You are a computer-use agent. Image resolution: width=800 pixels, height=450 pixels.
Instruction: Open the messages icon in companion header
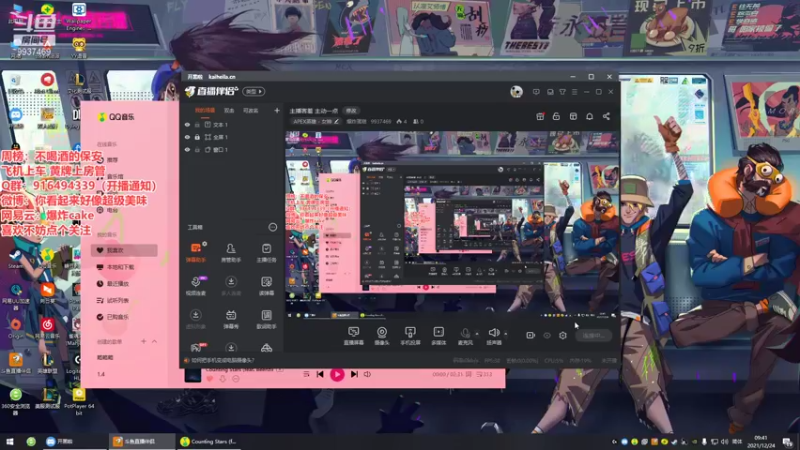pyautogui.click(x=536, y=92)
